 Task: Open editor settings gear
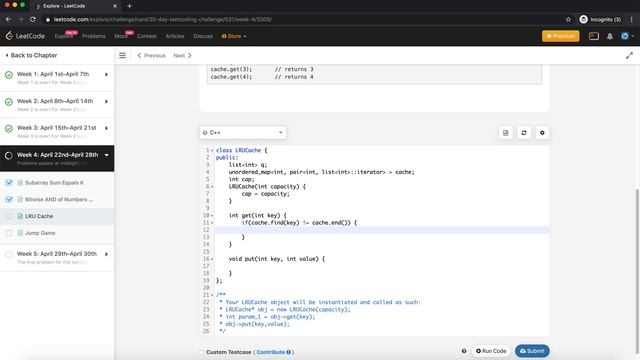[542, 133]
